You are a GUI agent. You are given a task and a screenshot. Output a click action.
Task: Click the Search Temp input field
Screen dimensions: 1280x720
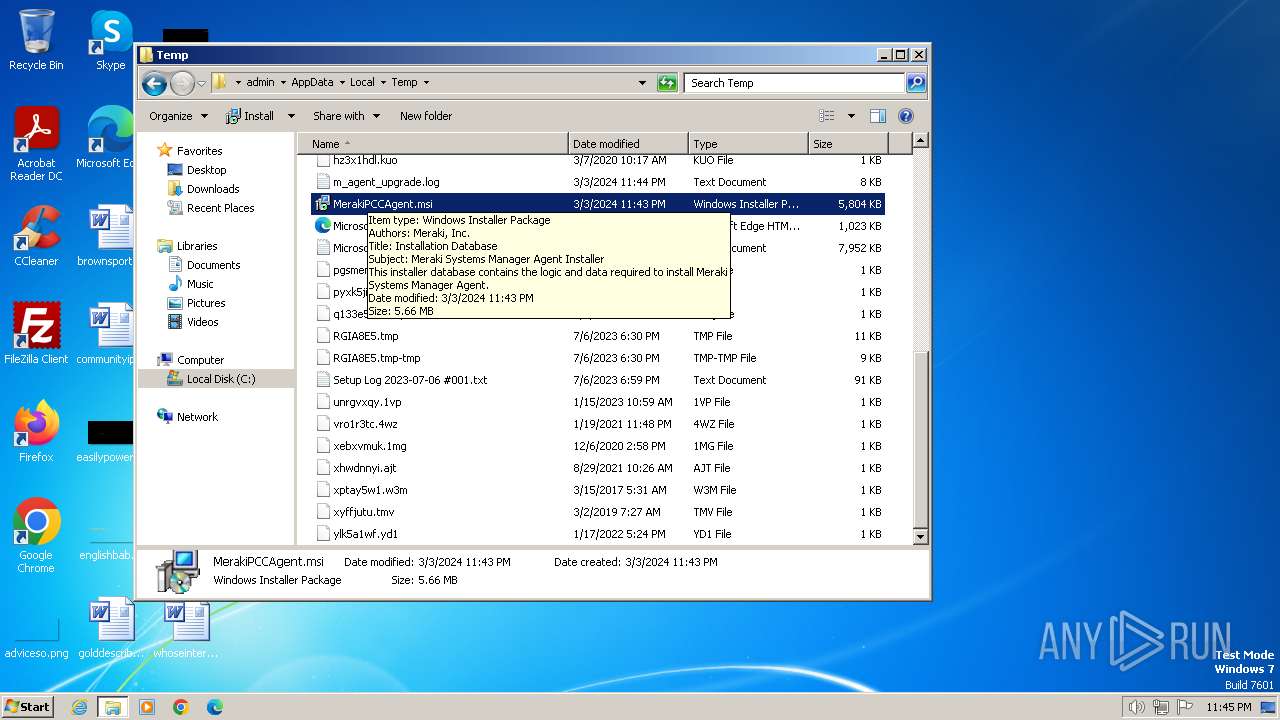point(795,83)
